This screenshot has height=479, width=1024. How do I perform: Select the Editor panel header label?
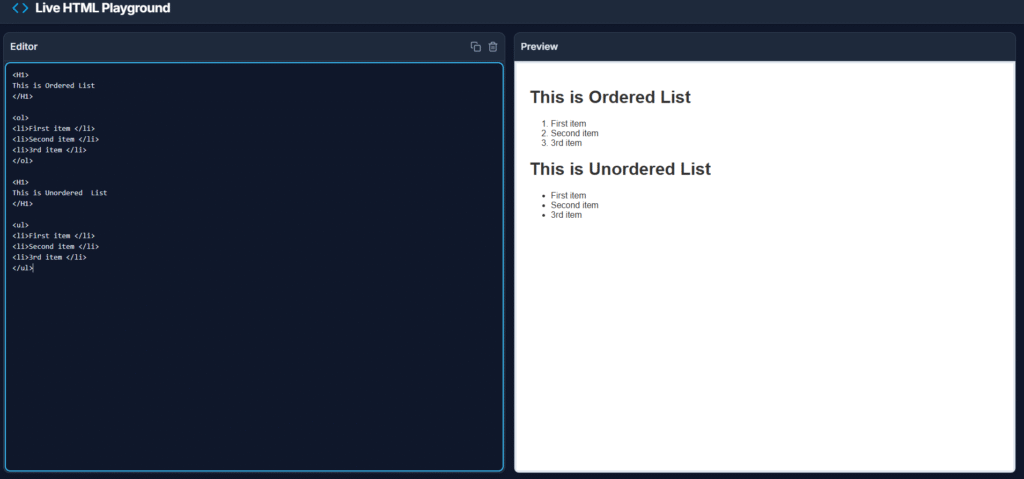point(24,47)
